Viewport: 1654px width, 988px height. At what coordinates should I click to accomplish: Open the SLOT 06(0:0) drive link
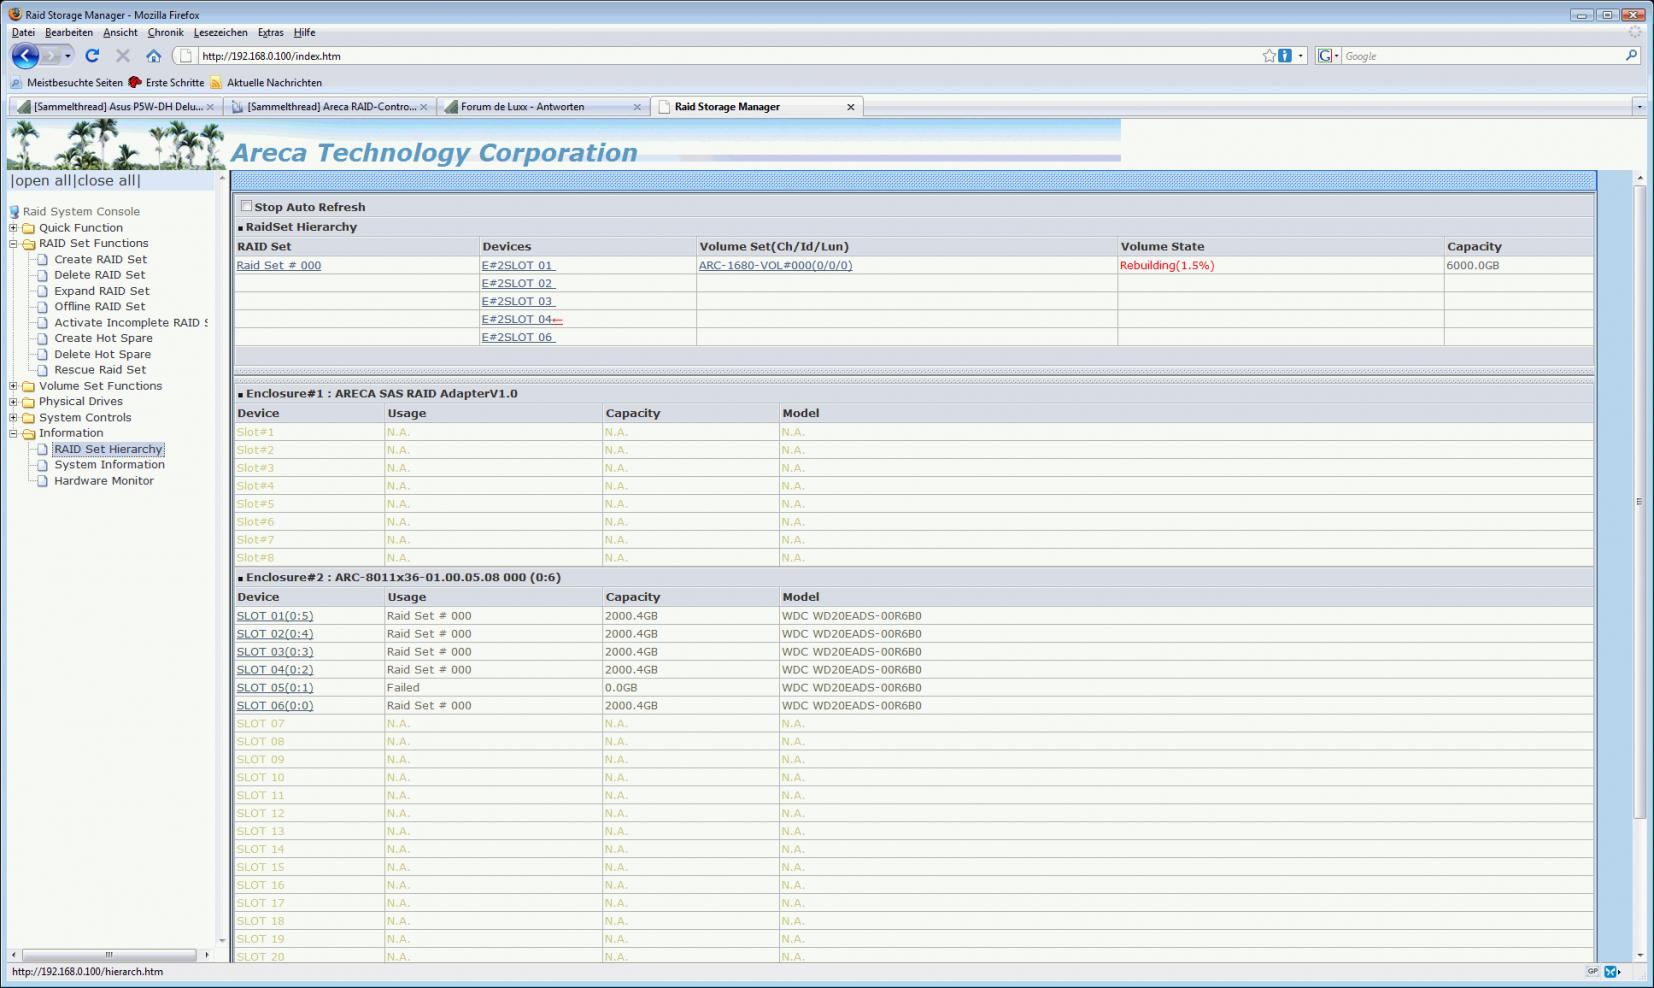point(274,706)
